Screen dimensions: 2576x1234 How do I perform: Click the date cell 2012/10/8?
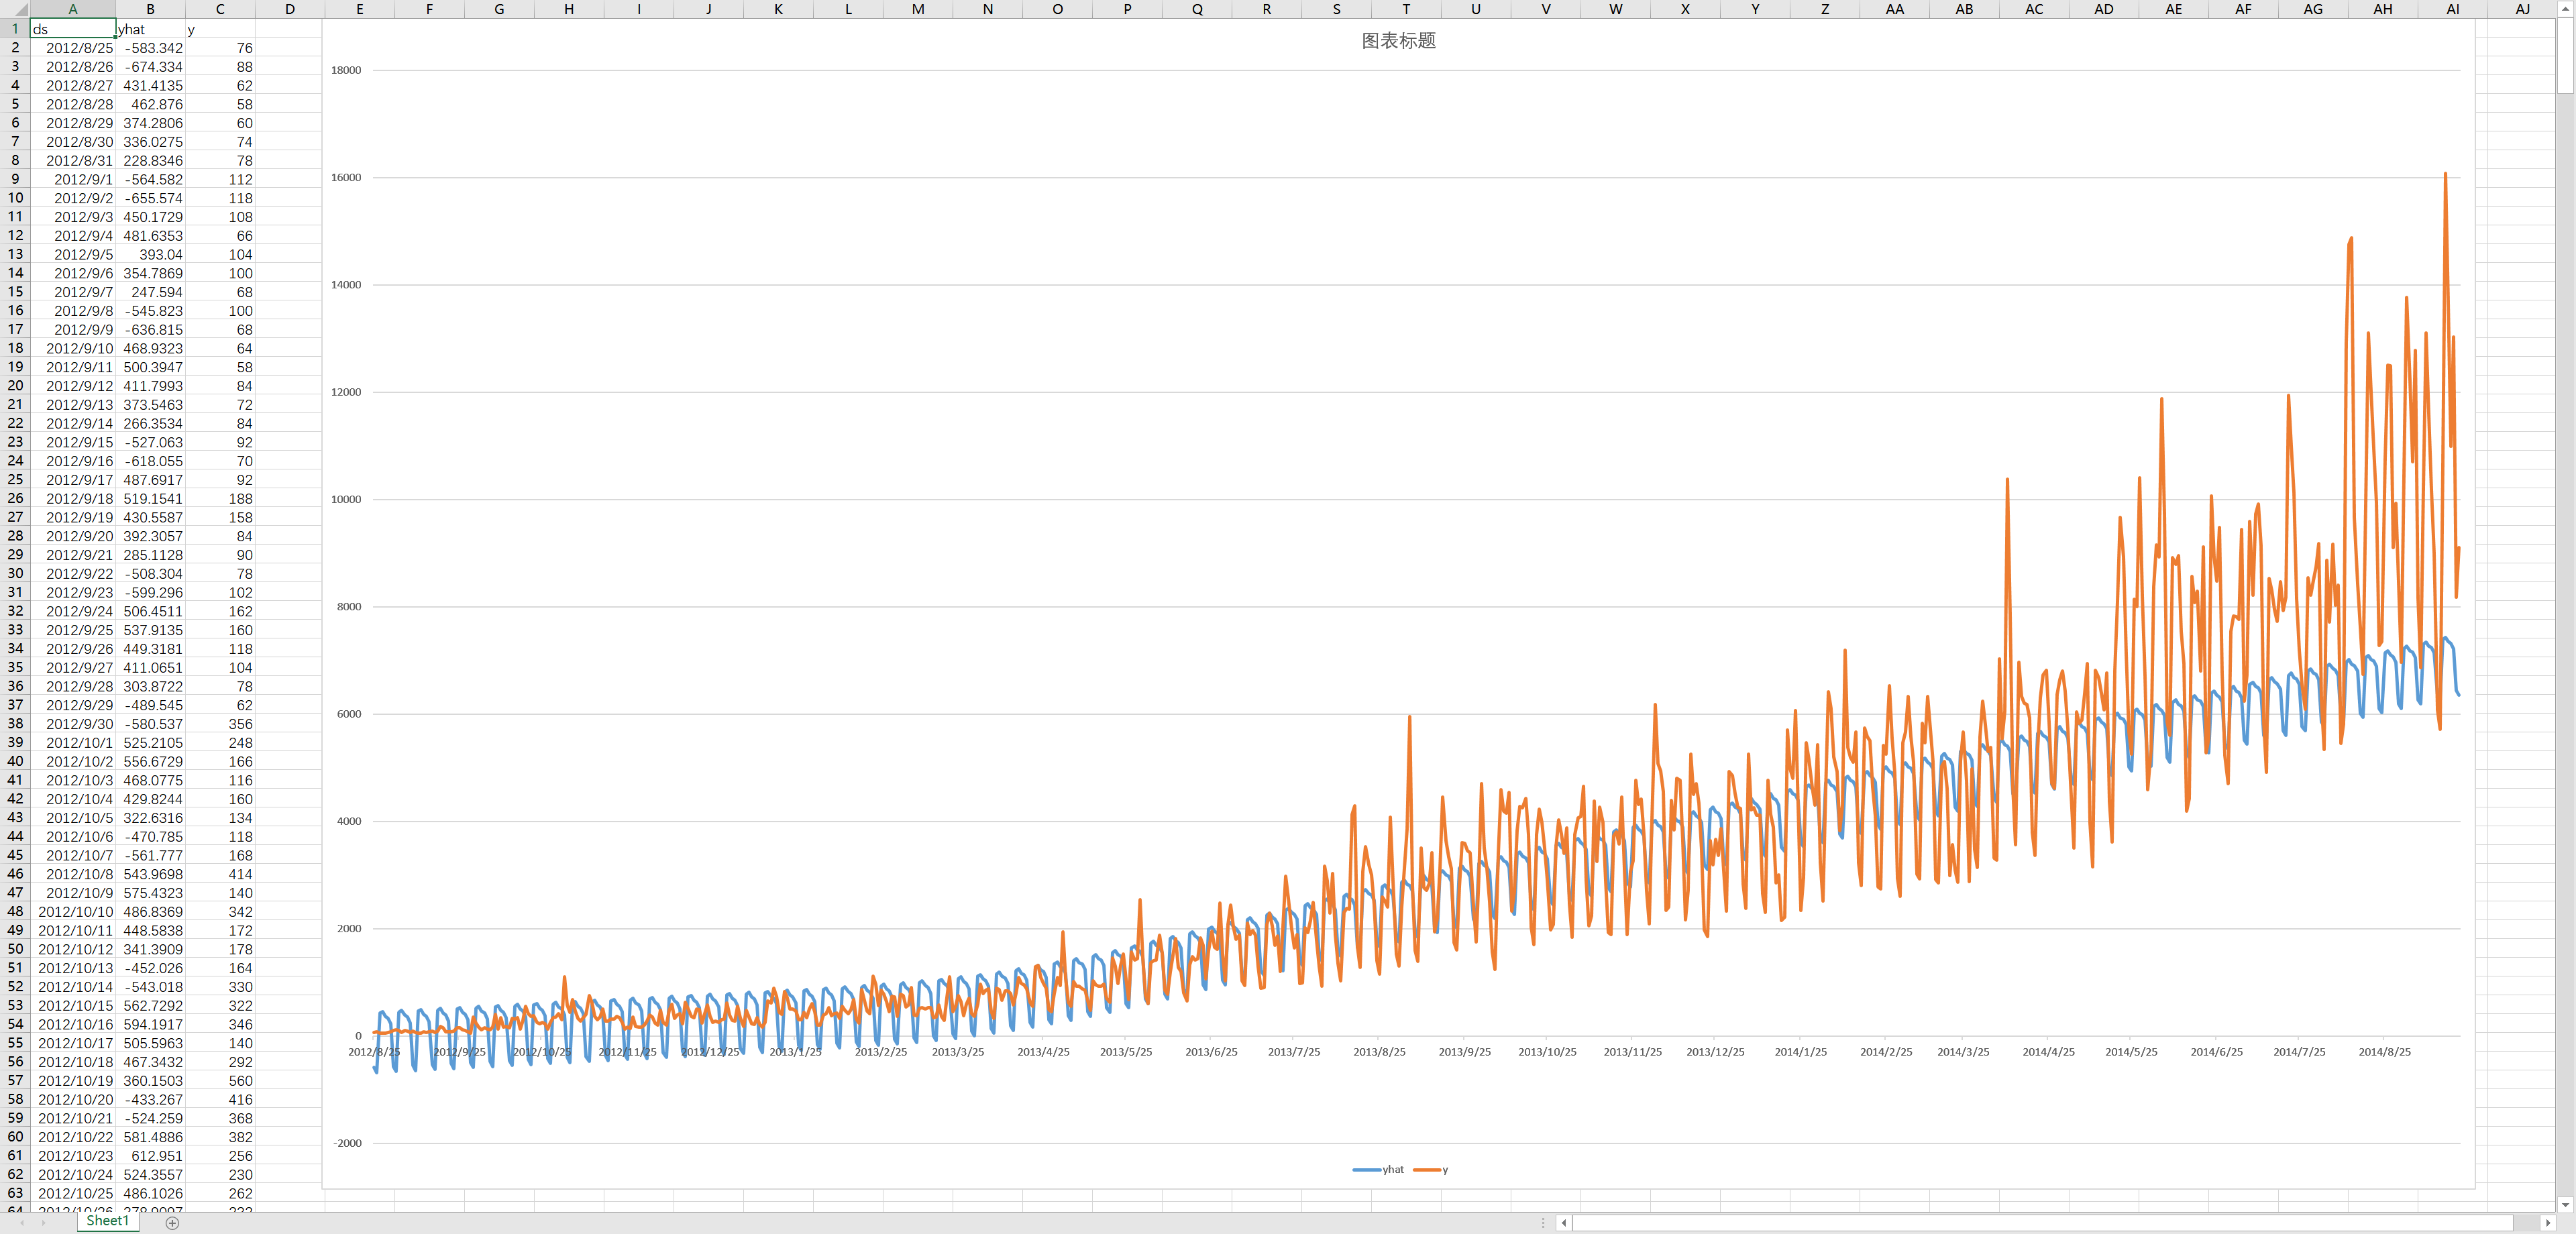(x=72, y=874)
